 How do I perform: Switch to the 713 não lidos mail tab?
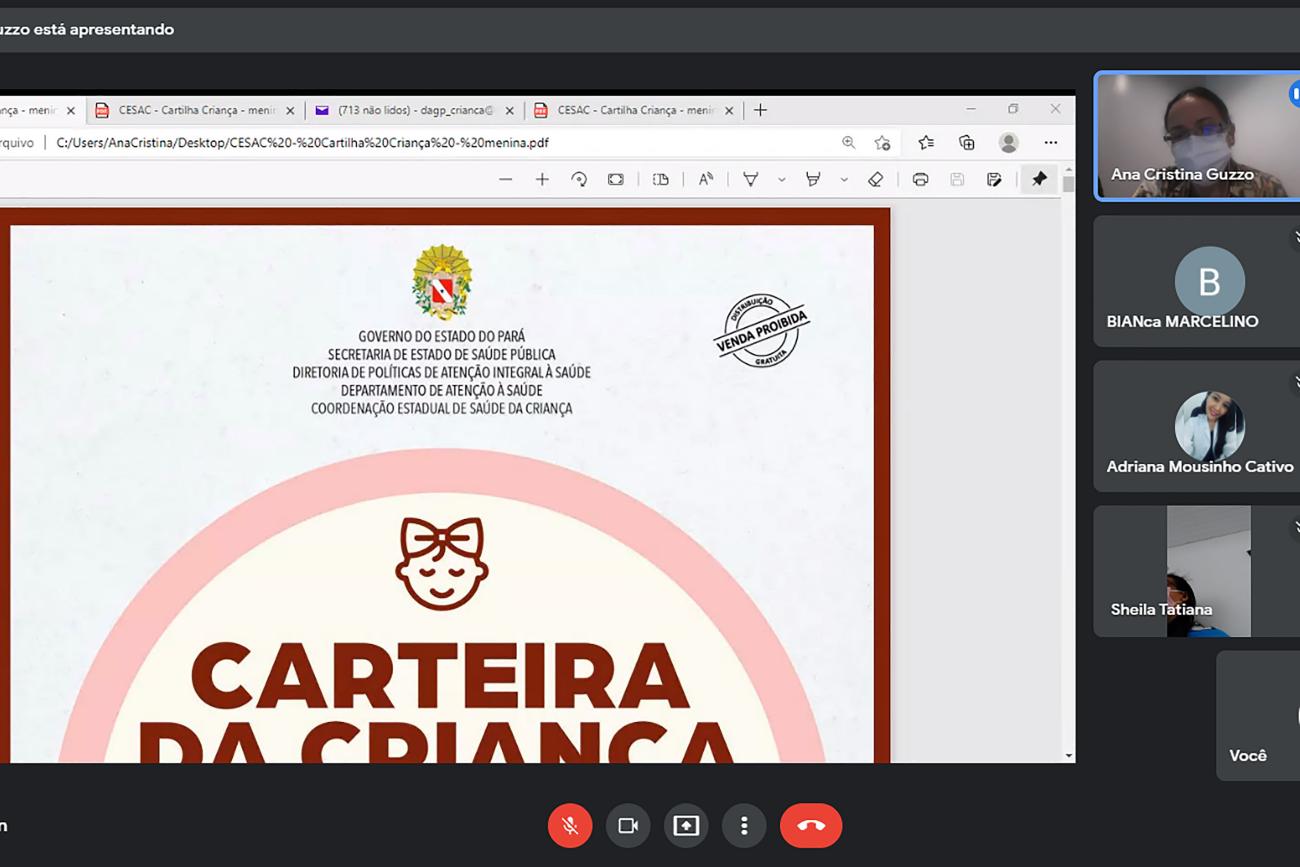click(412, 110)
